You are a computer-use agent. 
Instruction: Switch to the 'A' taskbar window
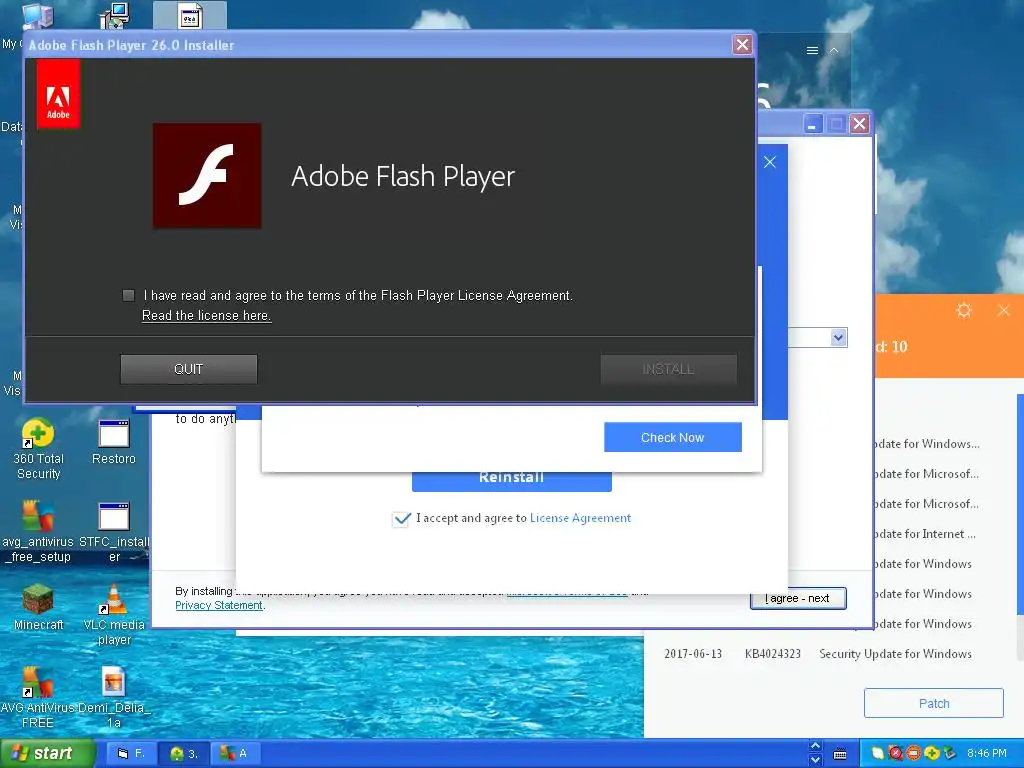(x=236, y=754)
